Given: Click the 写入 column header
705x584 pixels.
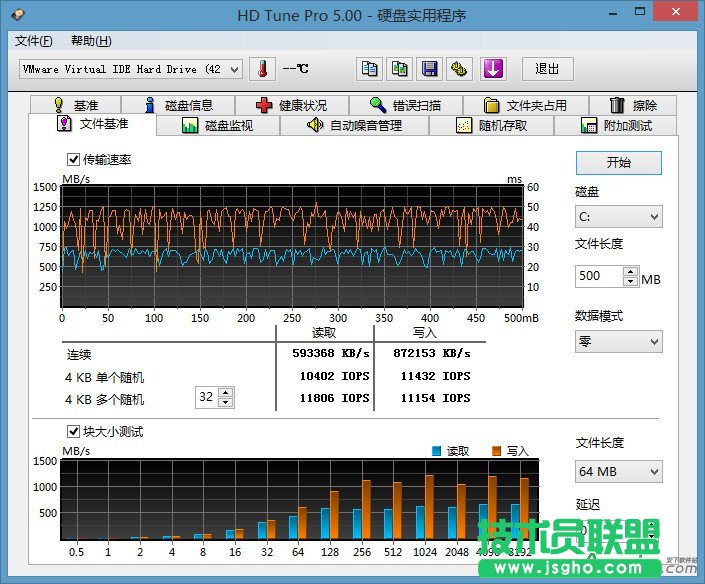Looking at the screenshot, I should [x=425, y=333].
